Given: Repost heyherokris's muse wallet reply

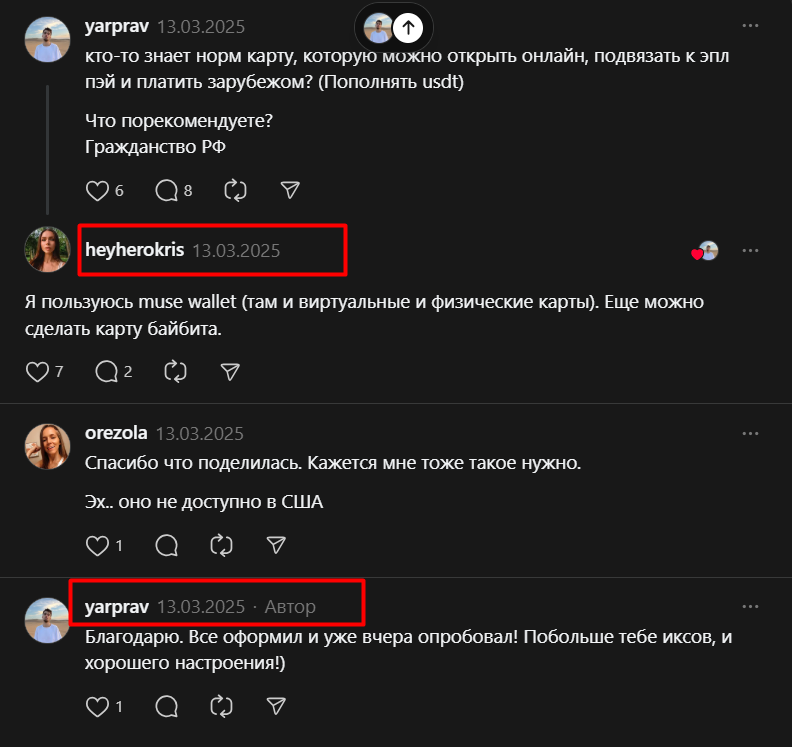Looking at the screenshot, I should [175, 372].
